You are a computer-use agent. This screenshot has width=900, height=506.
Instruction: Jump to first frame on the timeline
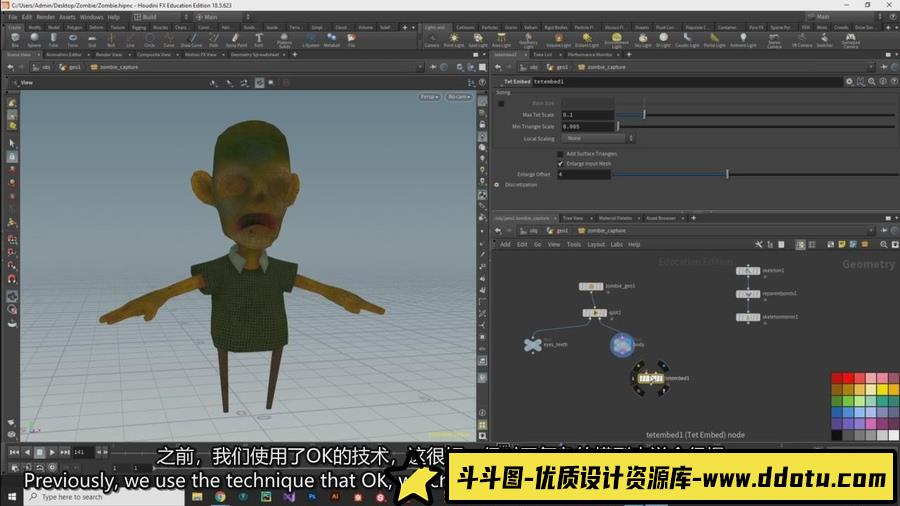[14, 452]
